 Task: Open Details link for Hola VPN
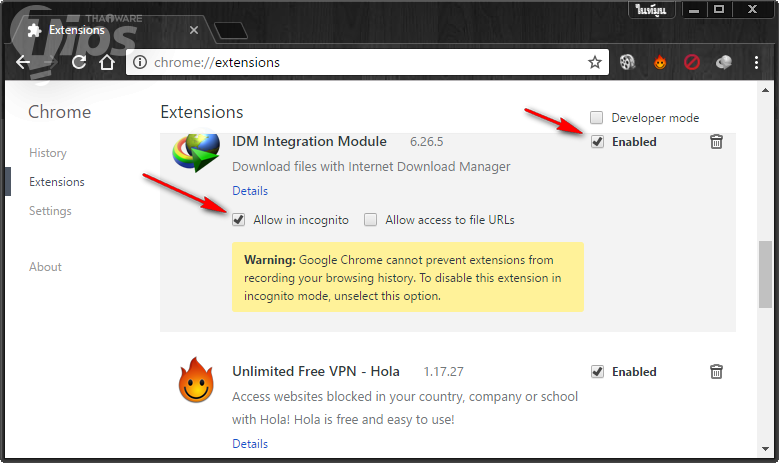coord(250,444)
